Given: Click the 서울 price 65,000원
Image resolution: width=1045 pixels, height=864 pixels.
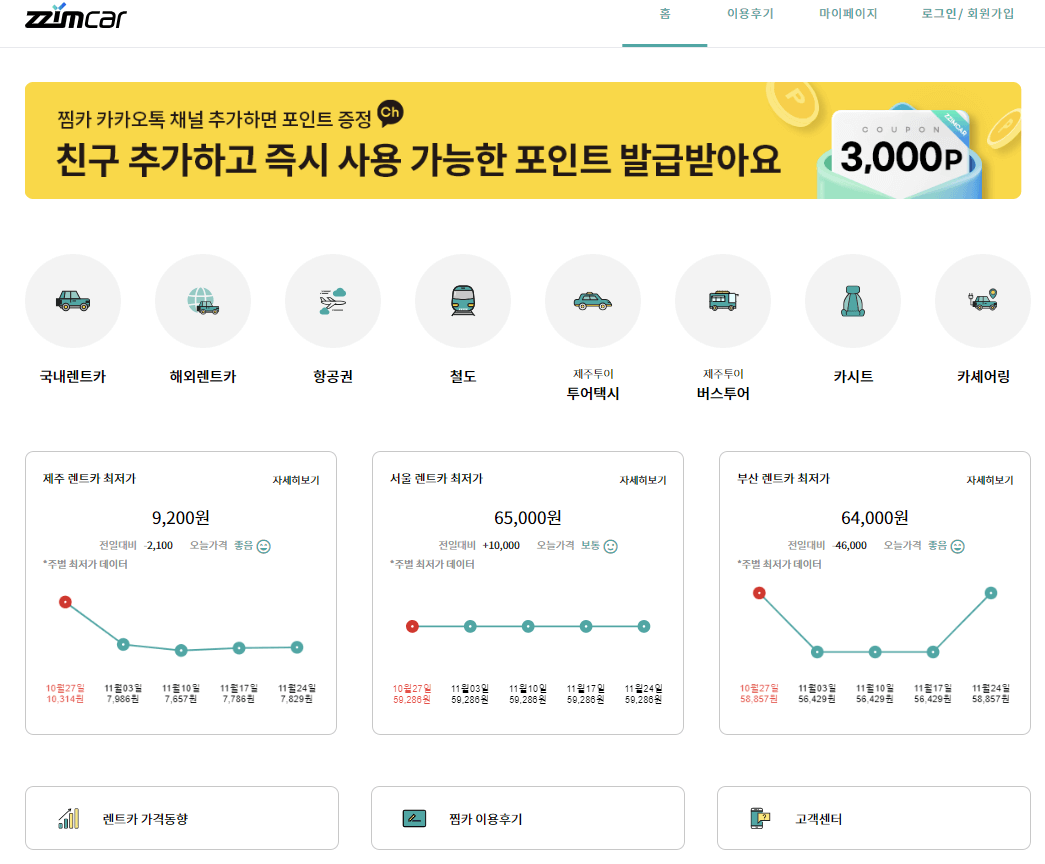Looking at the screenshot, I should pos(528,517).
